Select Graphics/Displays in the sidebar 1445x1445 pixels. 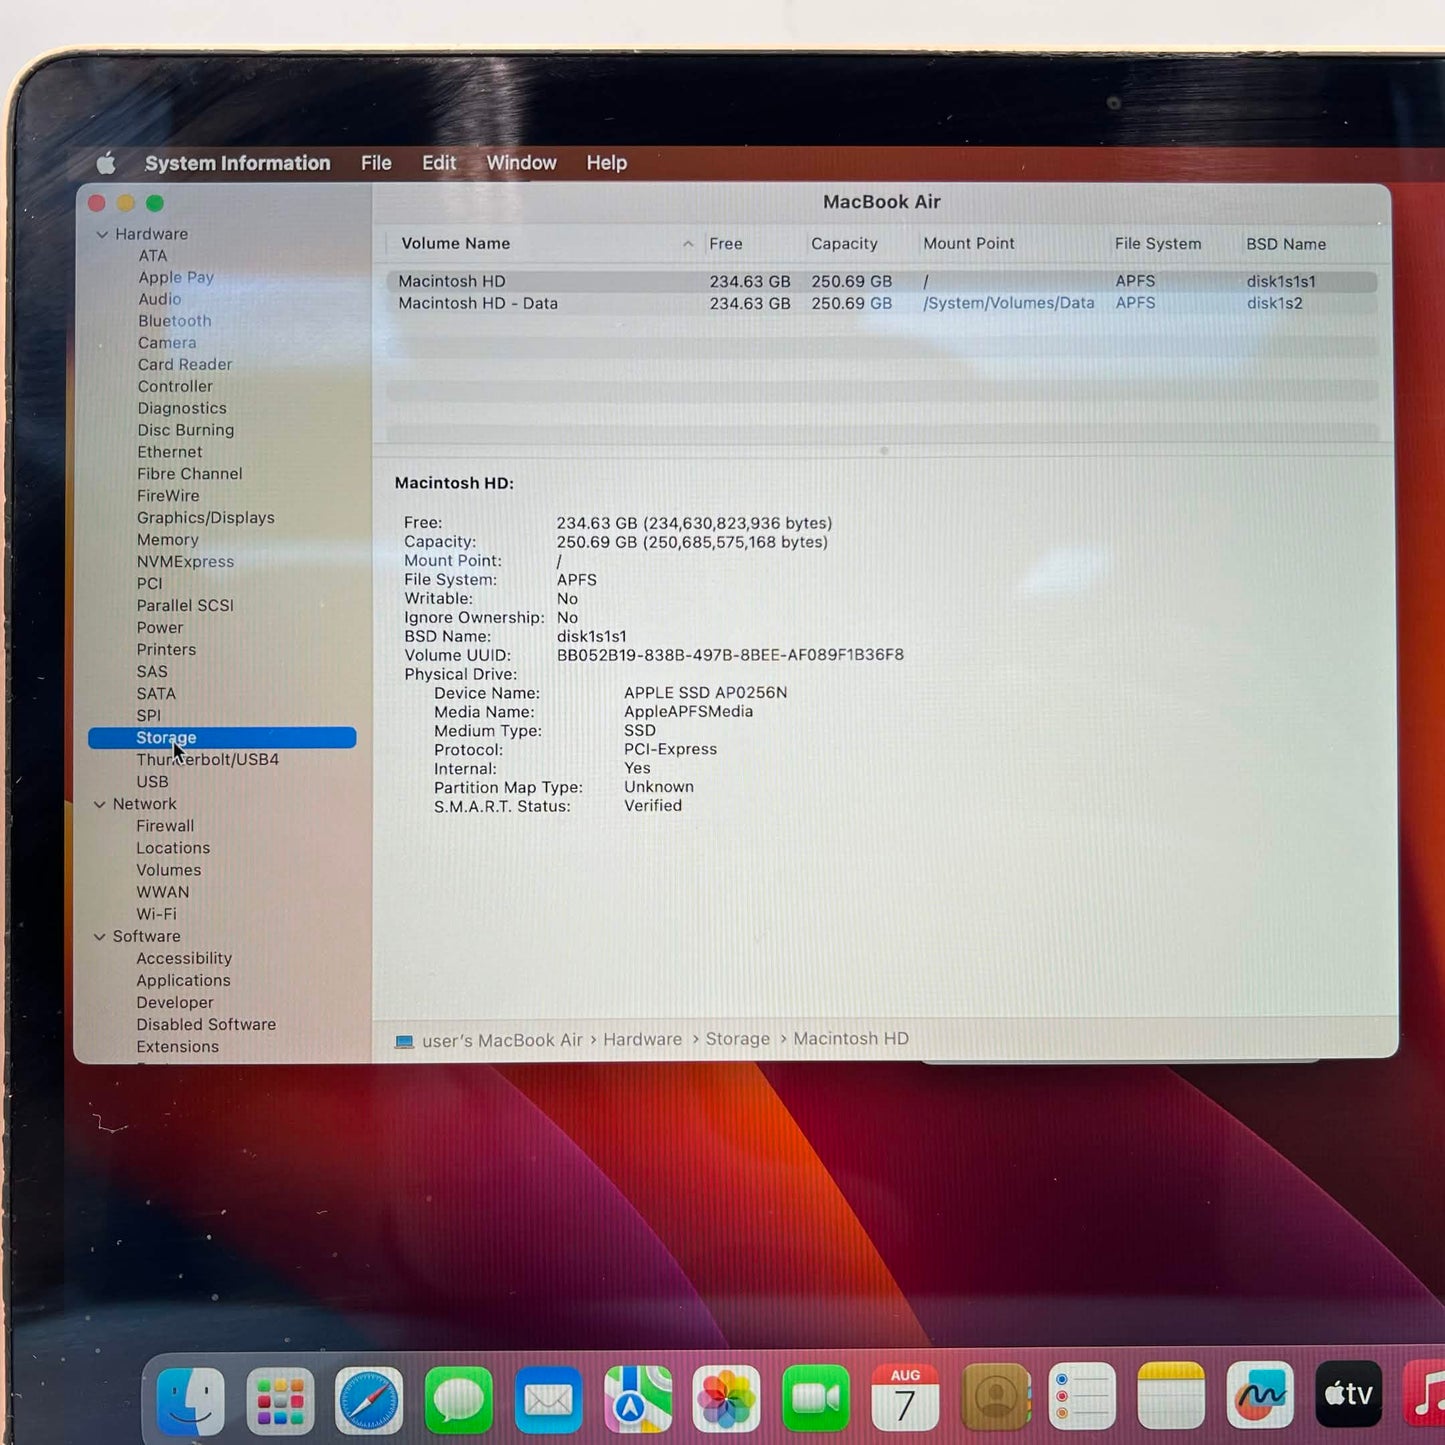tap(206, 518)
